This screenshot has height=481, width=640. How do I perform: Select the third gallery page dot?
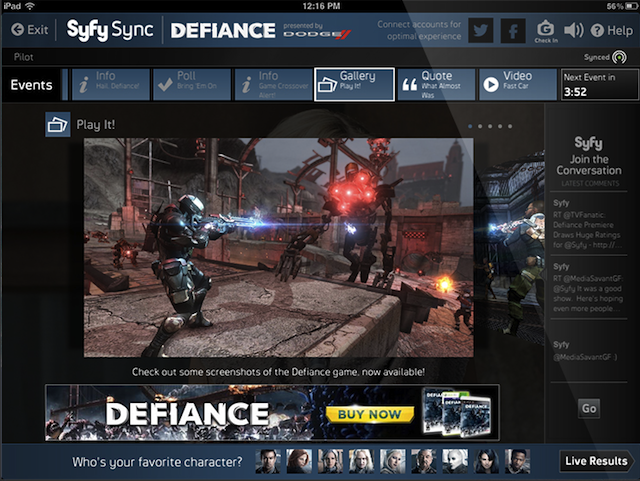pyautogui.click(x=490, y=127)
